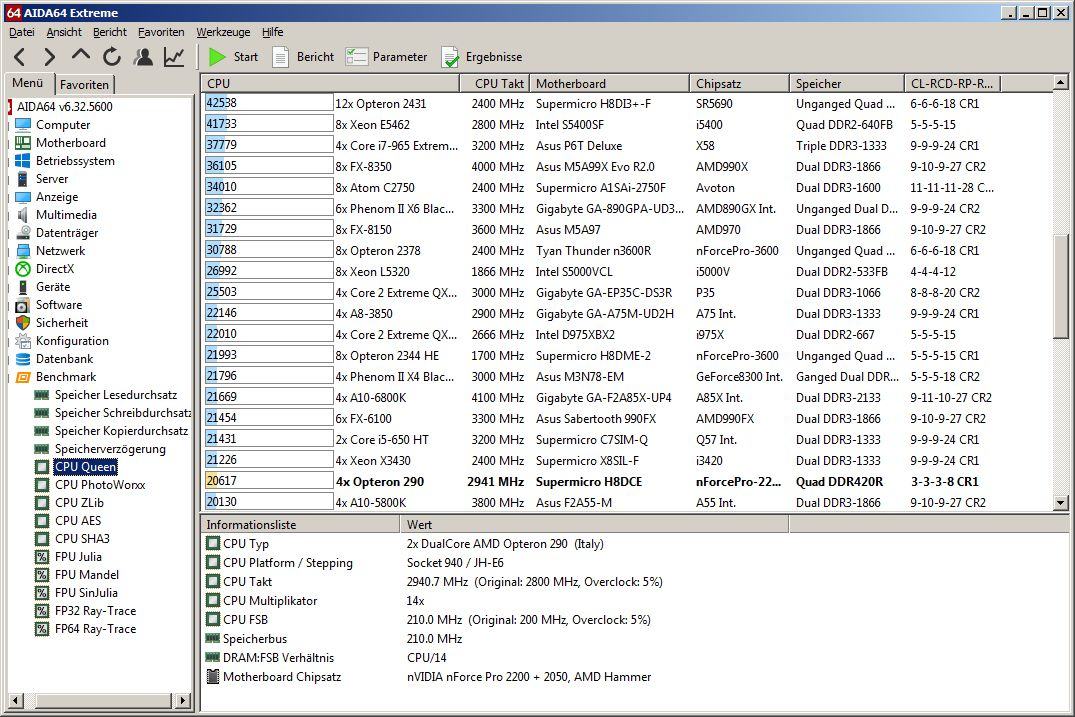Select CPU AES benchmark
This screenshot has width=1075, height=717.
tap(78, 520)
